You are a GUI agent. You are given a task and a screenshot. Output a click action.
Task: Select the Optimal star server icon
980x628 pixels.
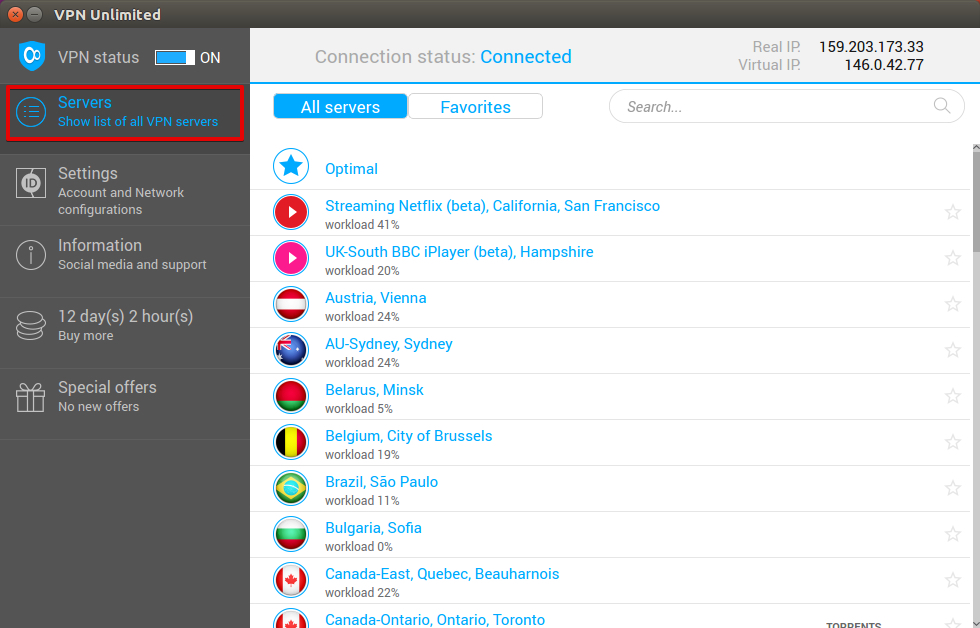click(x=291, y=166)
